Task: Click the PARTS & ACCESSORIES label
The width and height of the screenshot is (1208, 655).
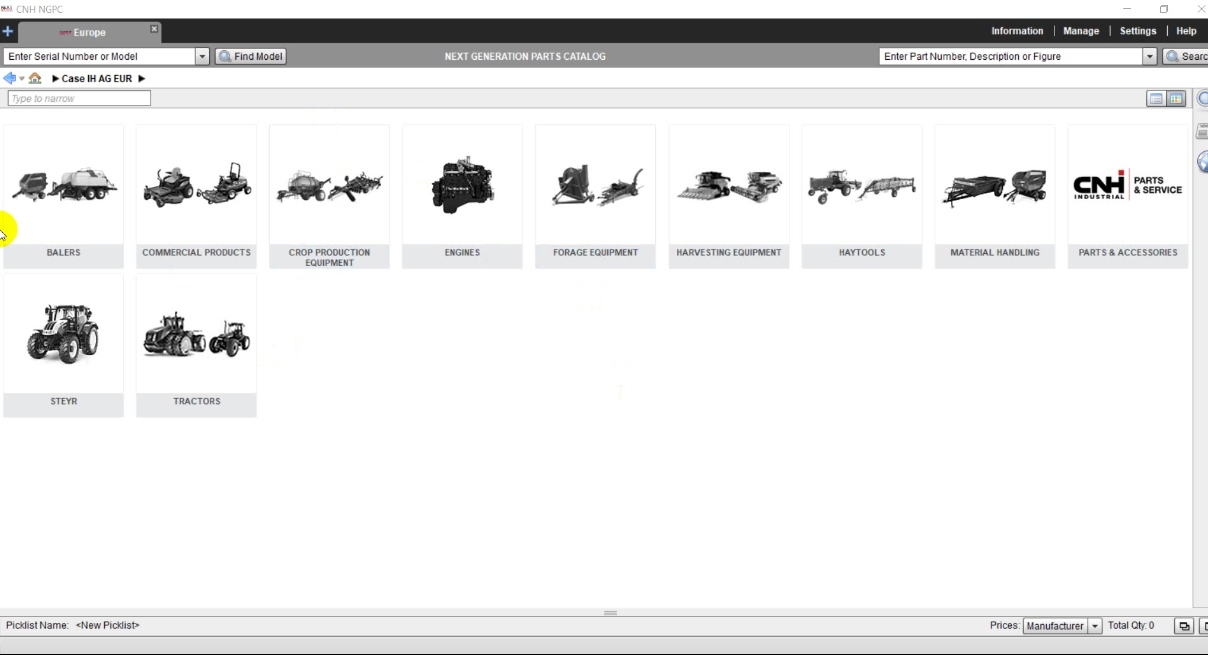Action: 1128,253
